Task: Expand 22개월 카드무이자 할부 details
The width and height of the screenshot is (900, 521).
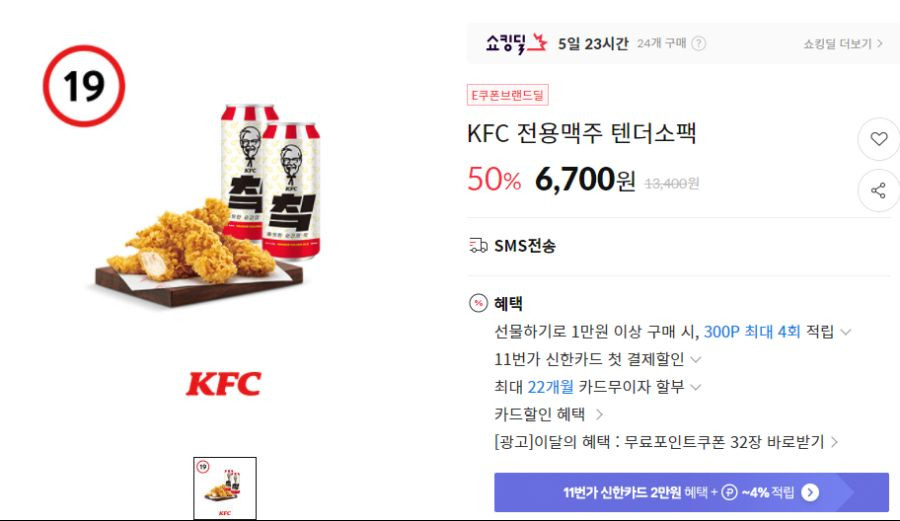Action: point(696,387)
